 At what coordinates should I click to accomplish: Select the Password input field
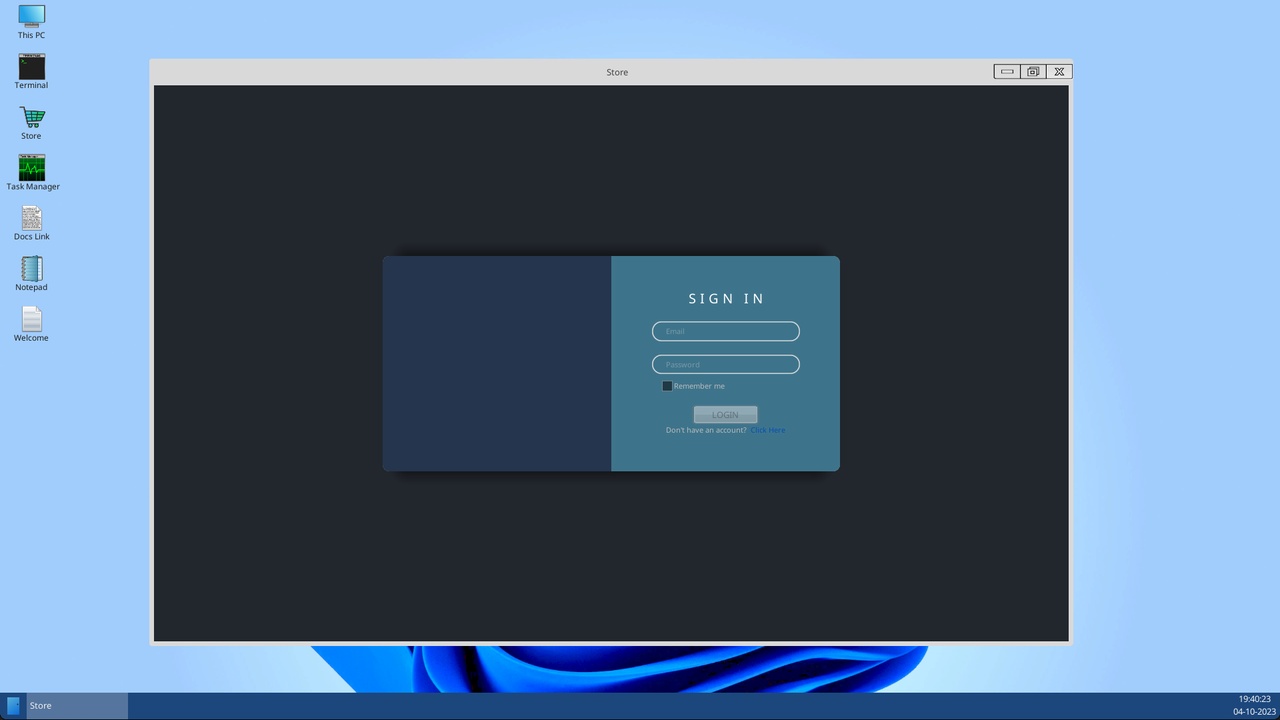click(x=725, y=364)
